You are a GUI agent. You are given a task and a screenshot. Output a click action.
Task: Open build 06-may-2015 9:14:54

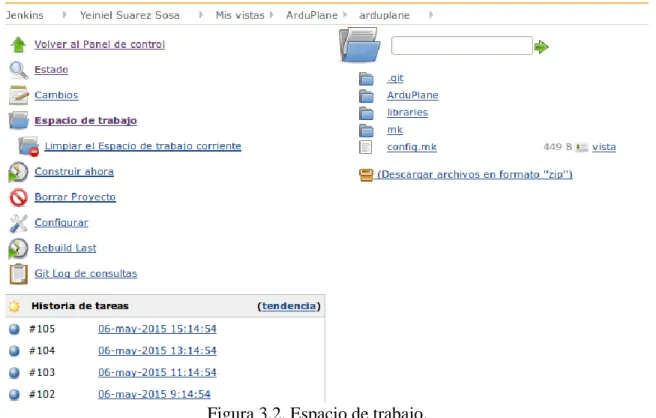point(154,394)
